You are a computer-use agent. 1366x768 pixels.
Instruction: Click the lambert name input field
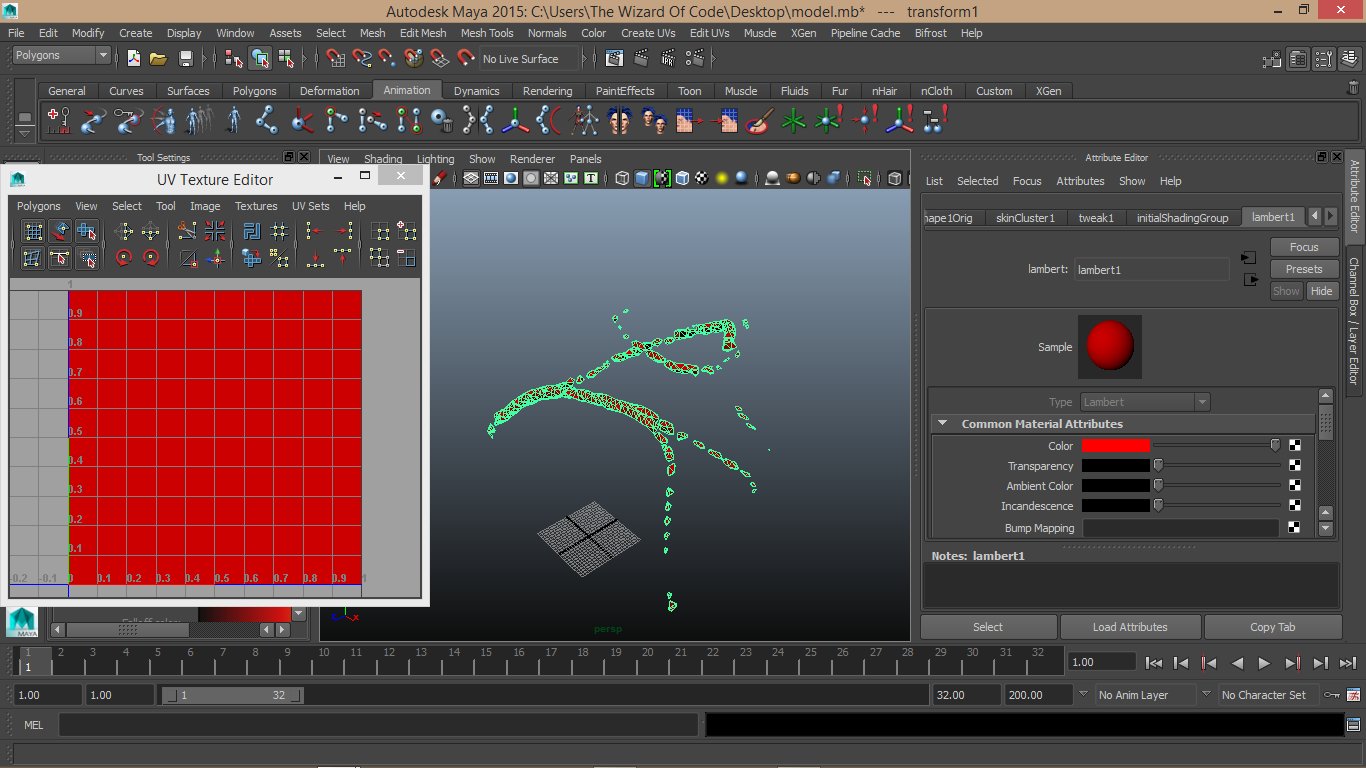(1152, 270)
